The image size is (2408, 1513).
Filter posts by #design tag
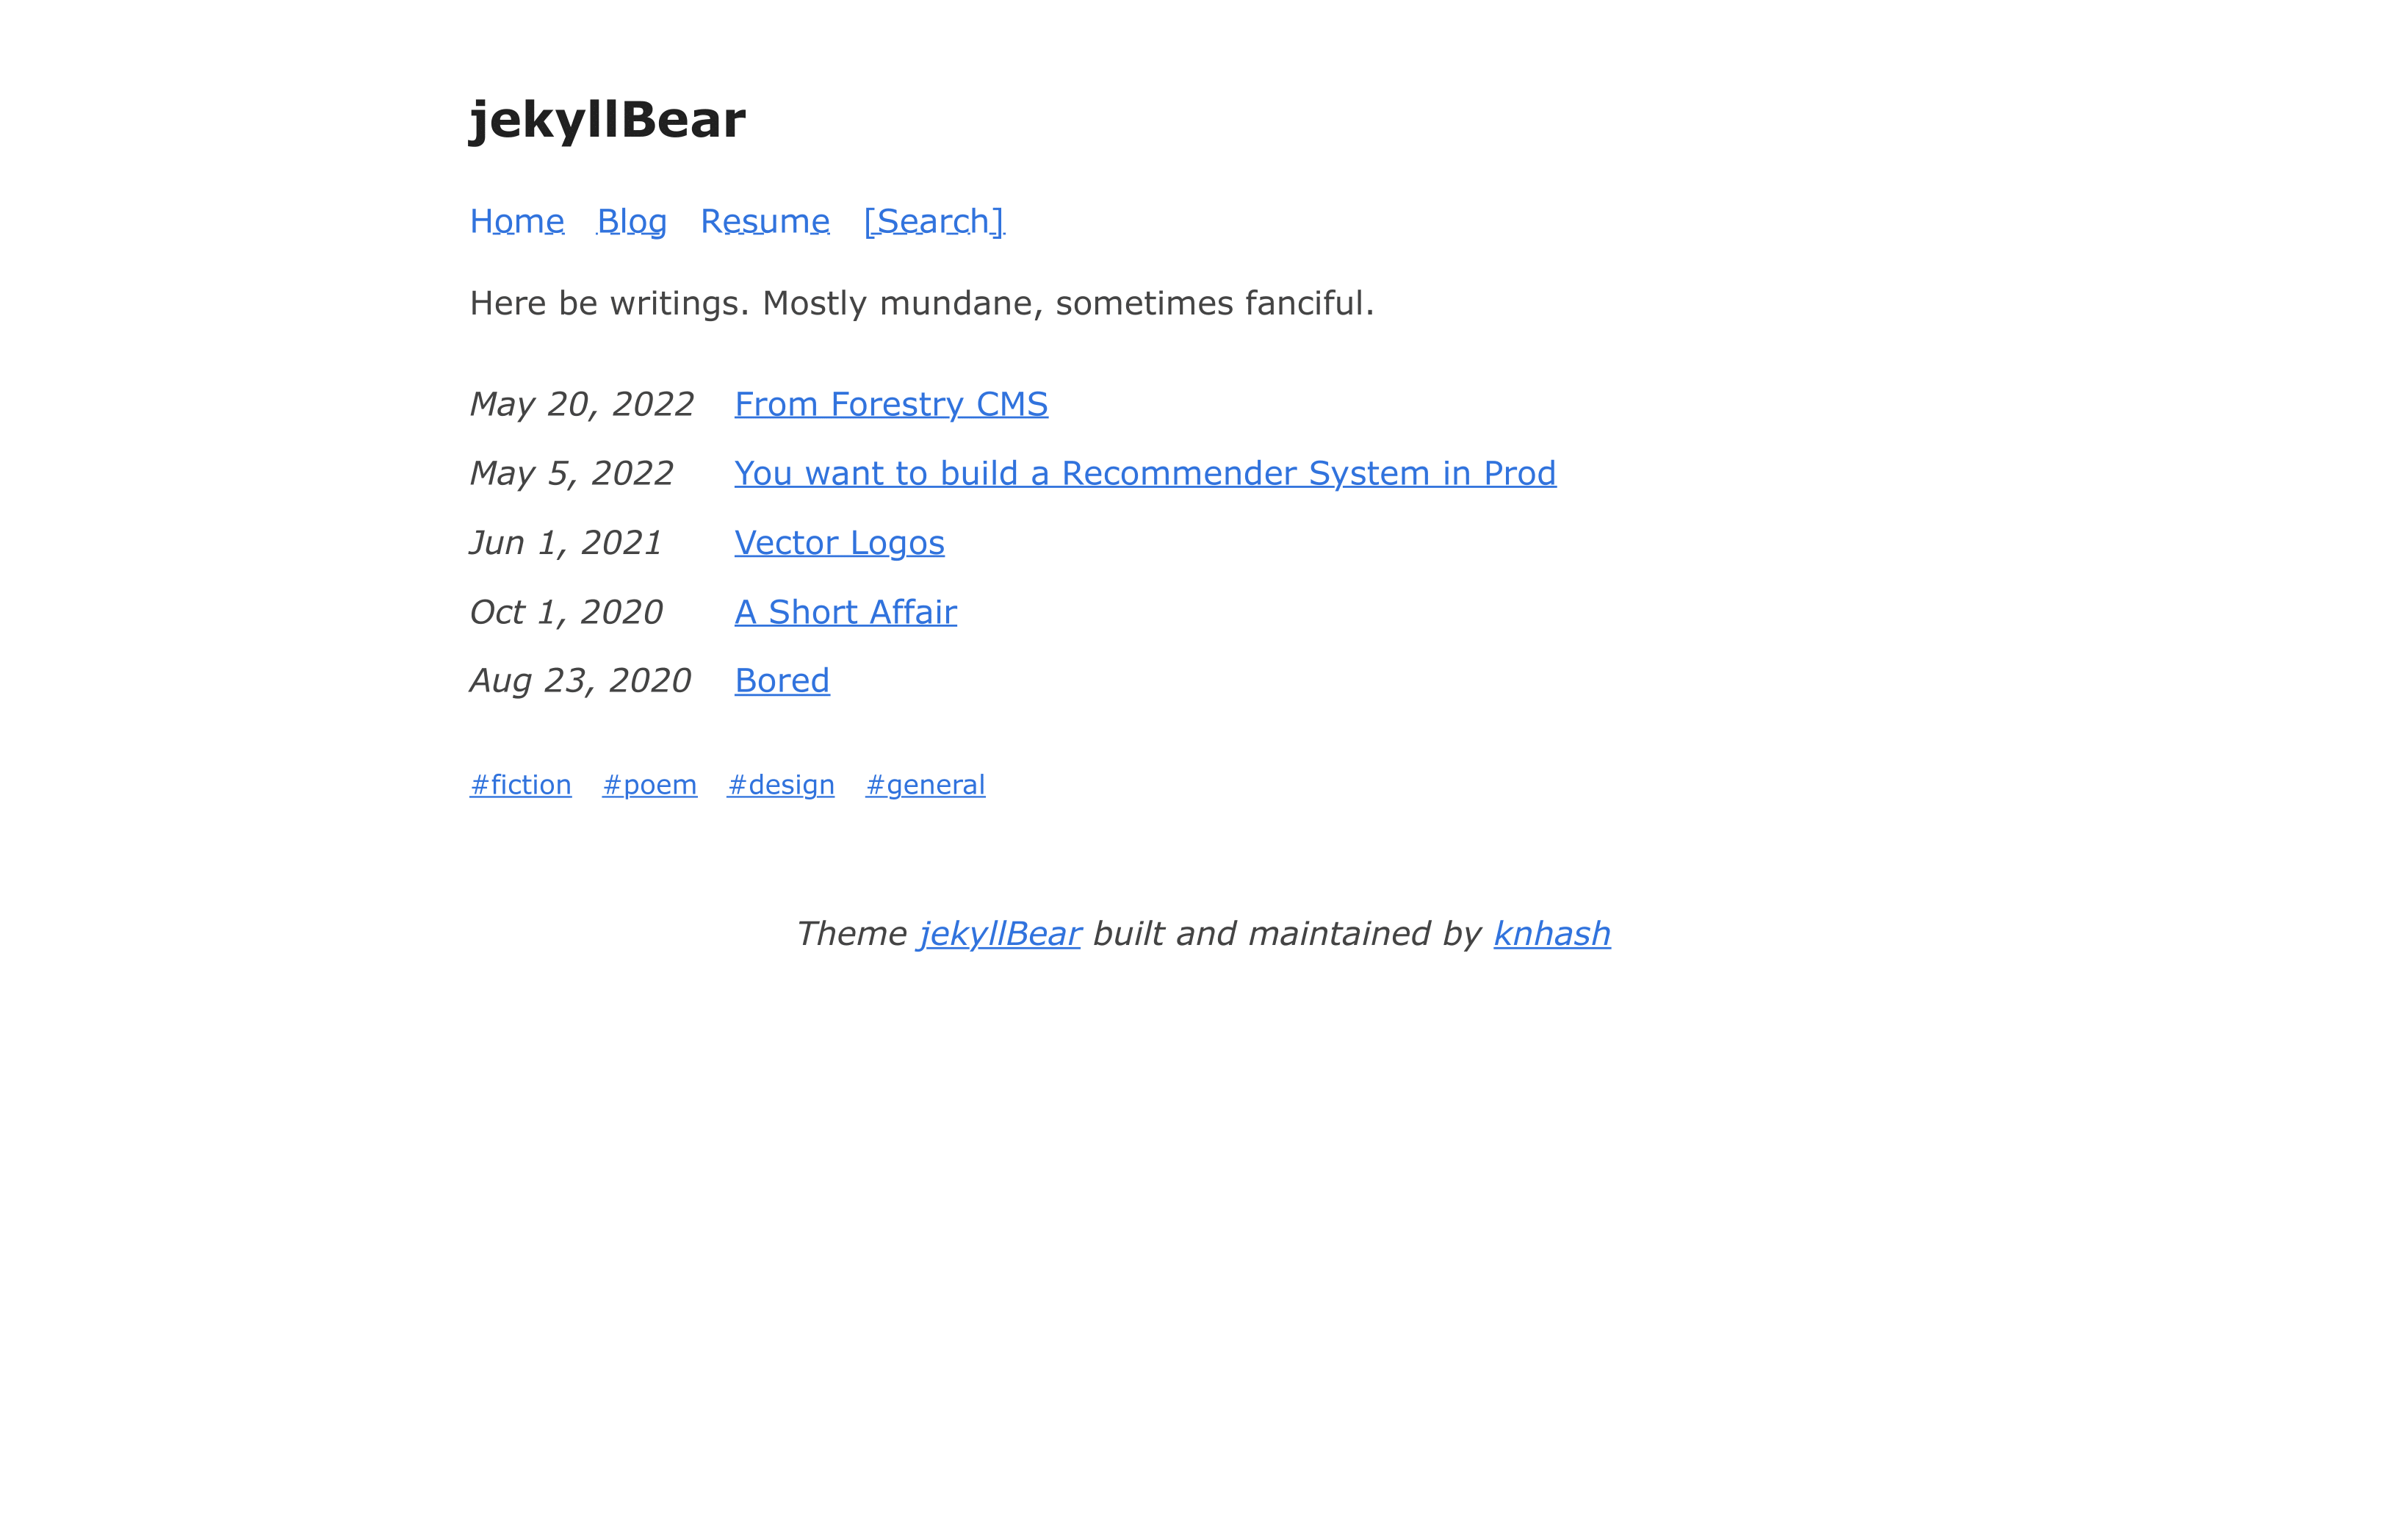pos(781,783)
